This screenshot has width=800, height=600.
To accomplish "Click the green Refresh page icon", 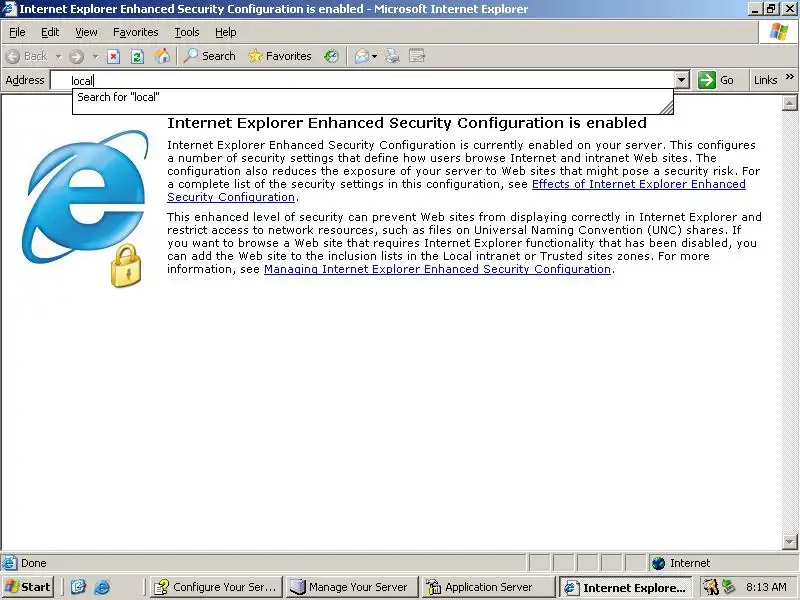I will (137, 56).
